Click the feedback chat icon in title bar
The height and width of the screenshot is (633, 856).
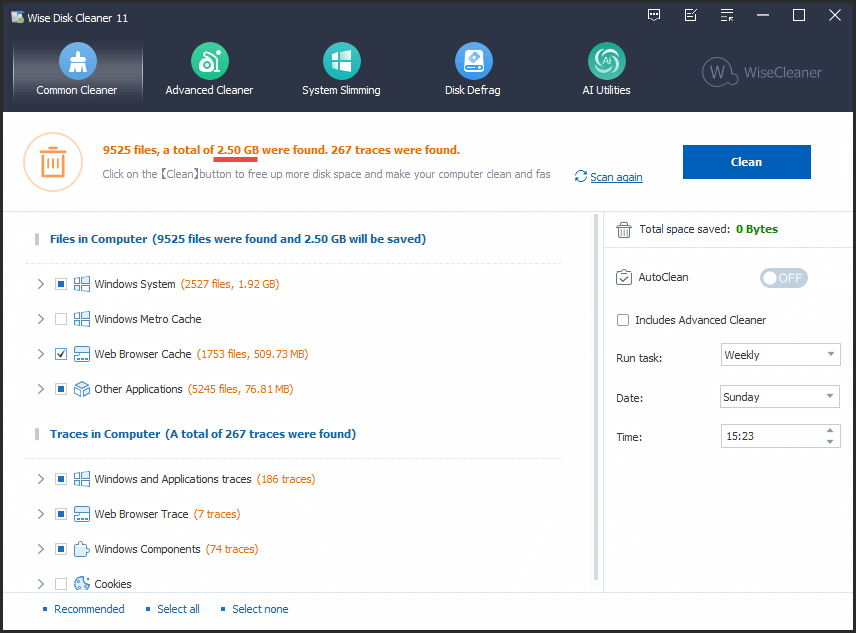(653, 15)
